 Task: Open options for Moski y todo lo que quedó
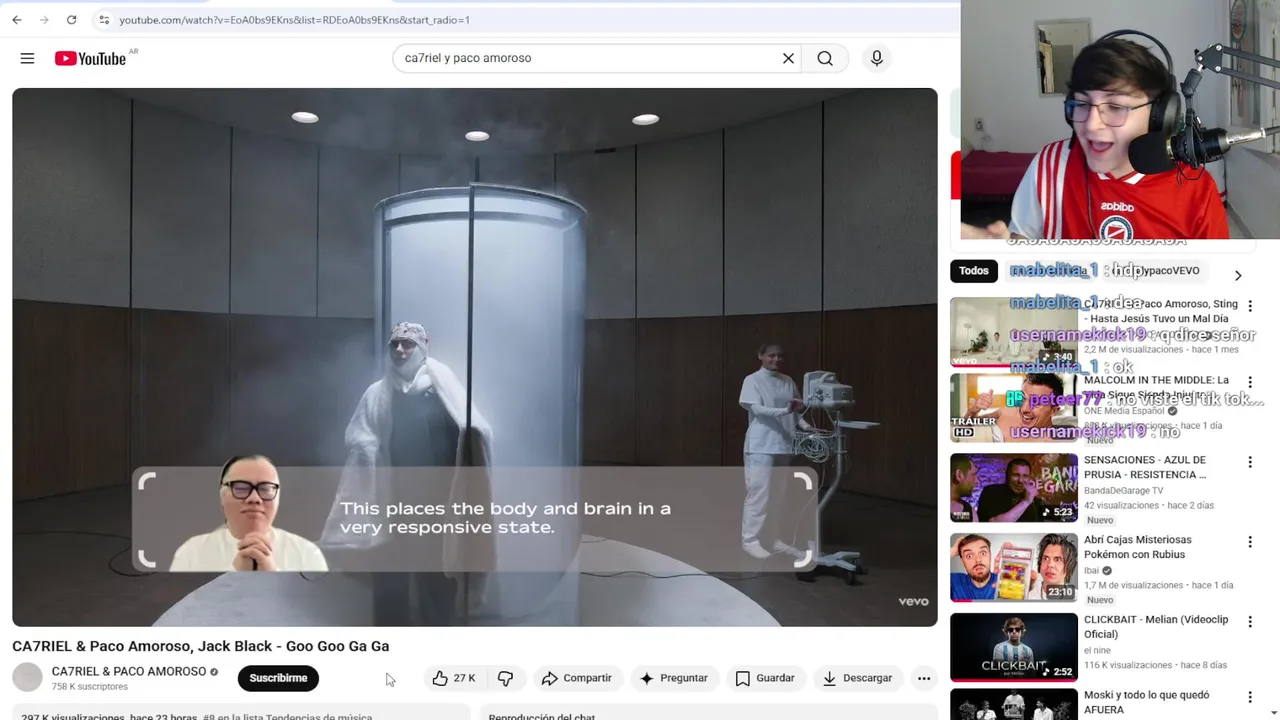pyautogui.click(x=1249, y=697)
